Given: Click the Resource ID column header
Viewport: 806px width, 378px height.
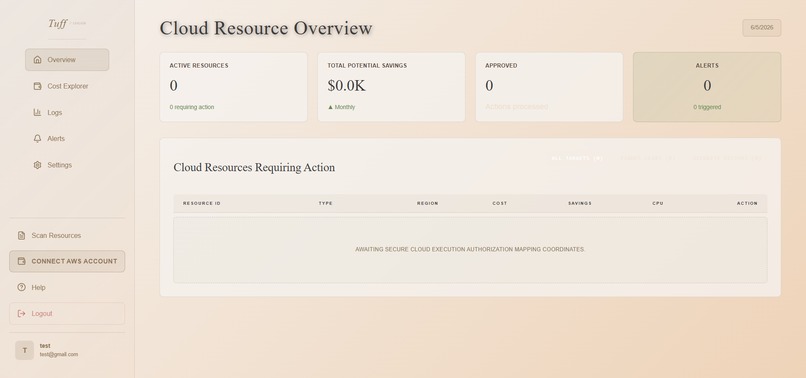Looking at the screenshot, I should tap(202, 204).
